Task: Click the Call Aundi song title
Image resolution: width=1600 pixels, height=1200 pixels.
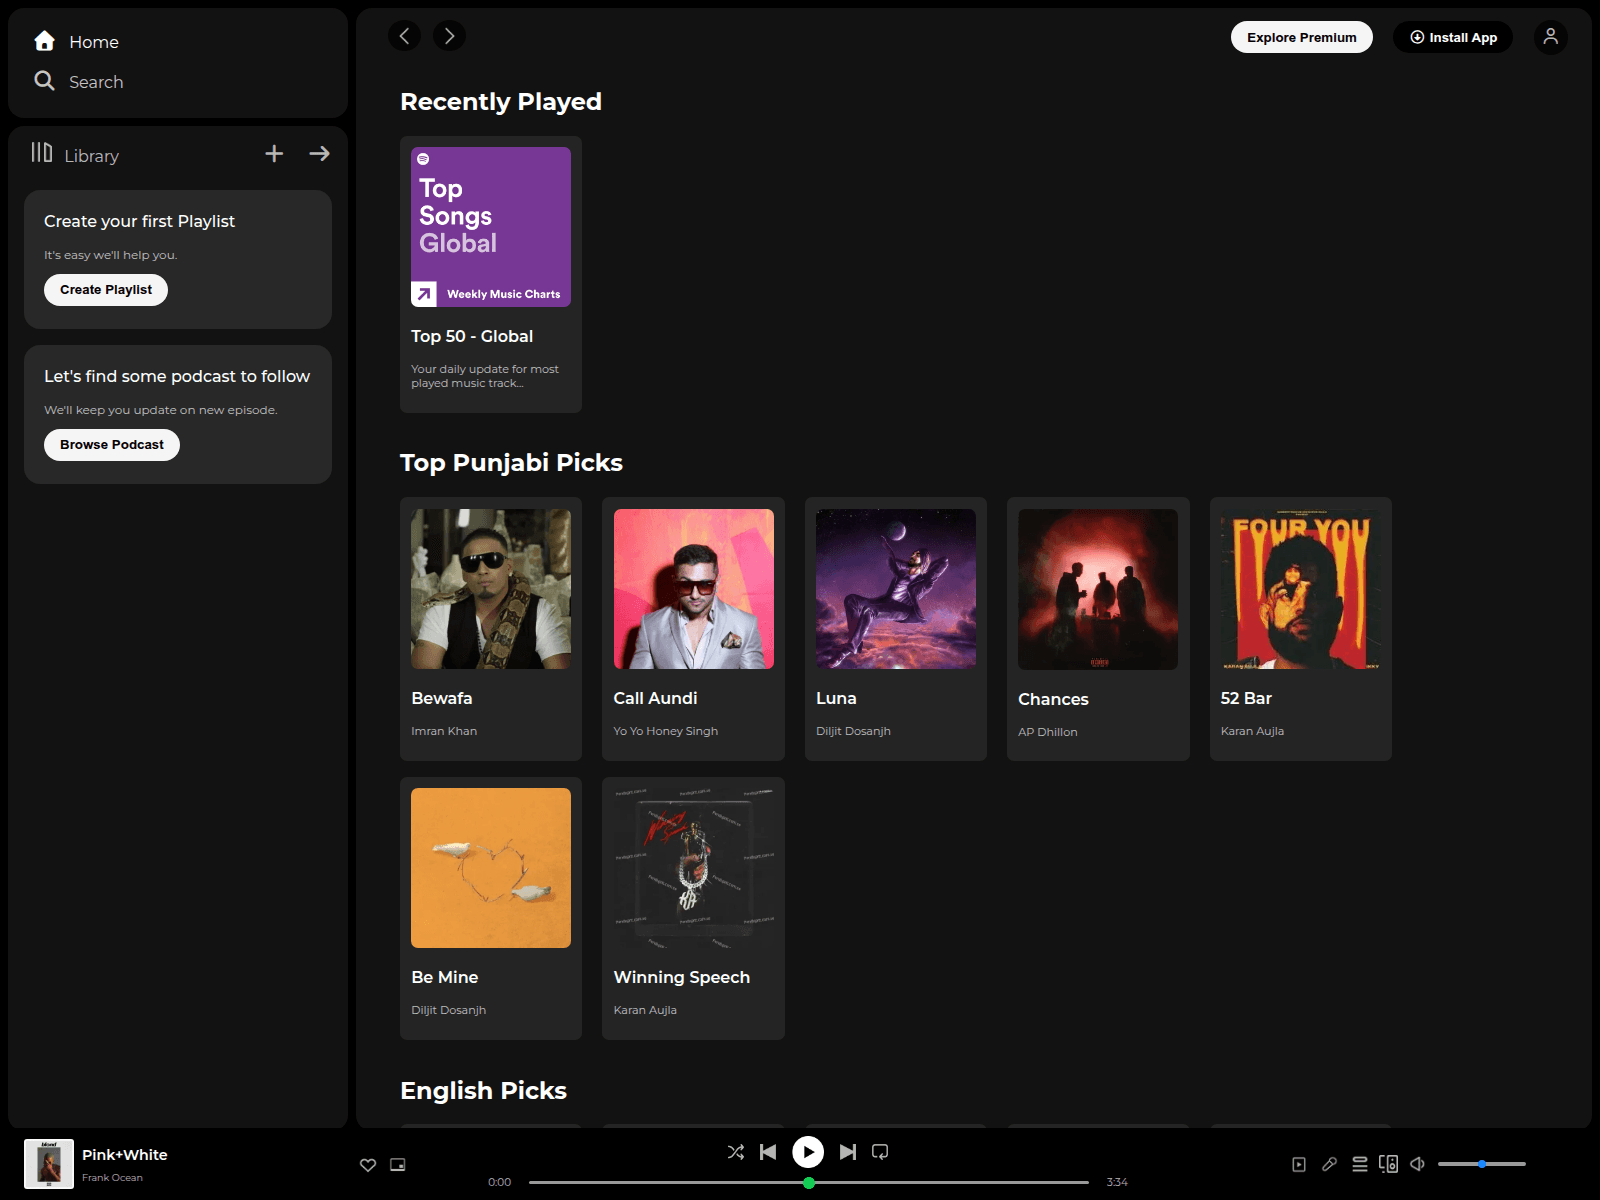Action: coord(655,698)
